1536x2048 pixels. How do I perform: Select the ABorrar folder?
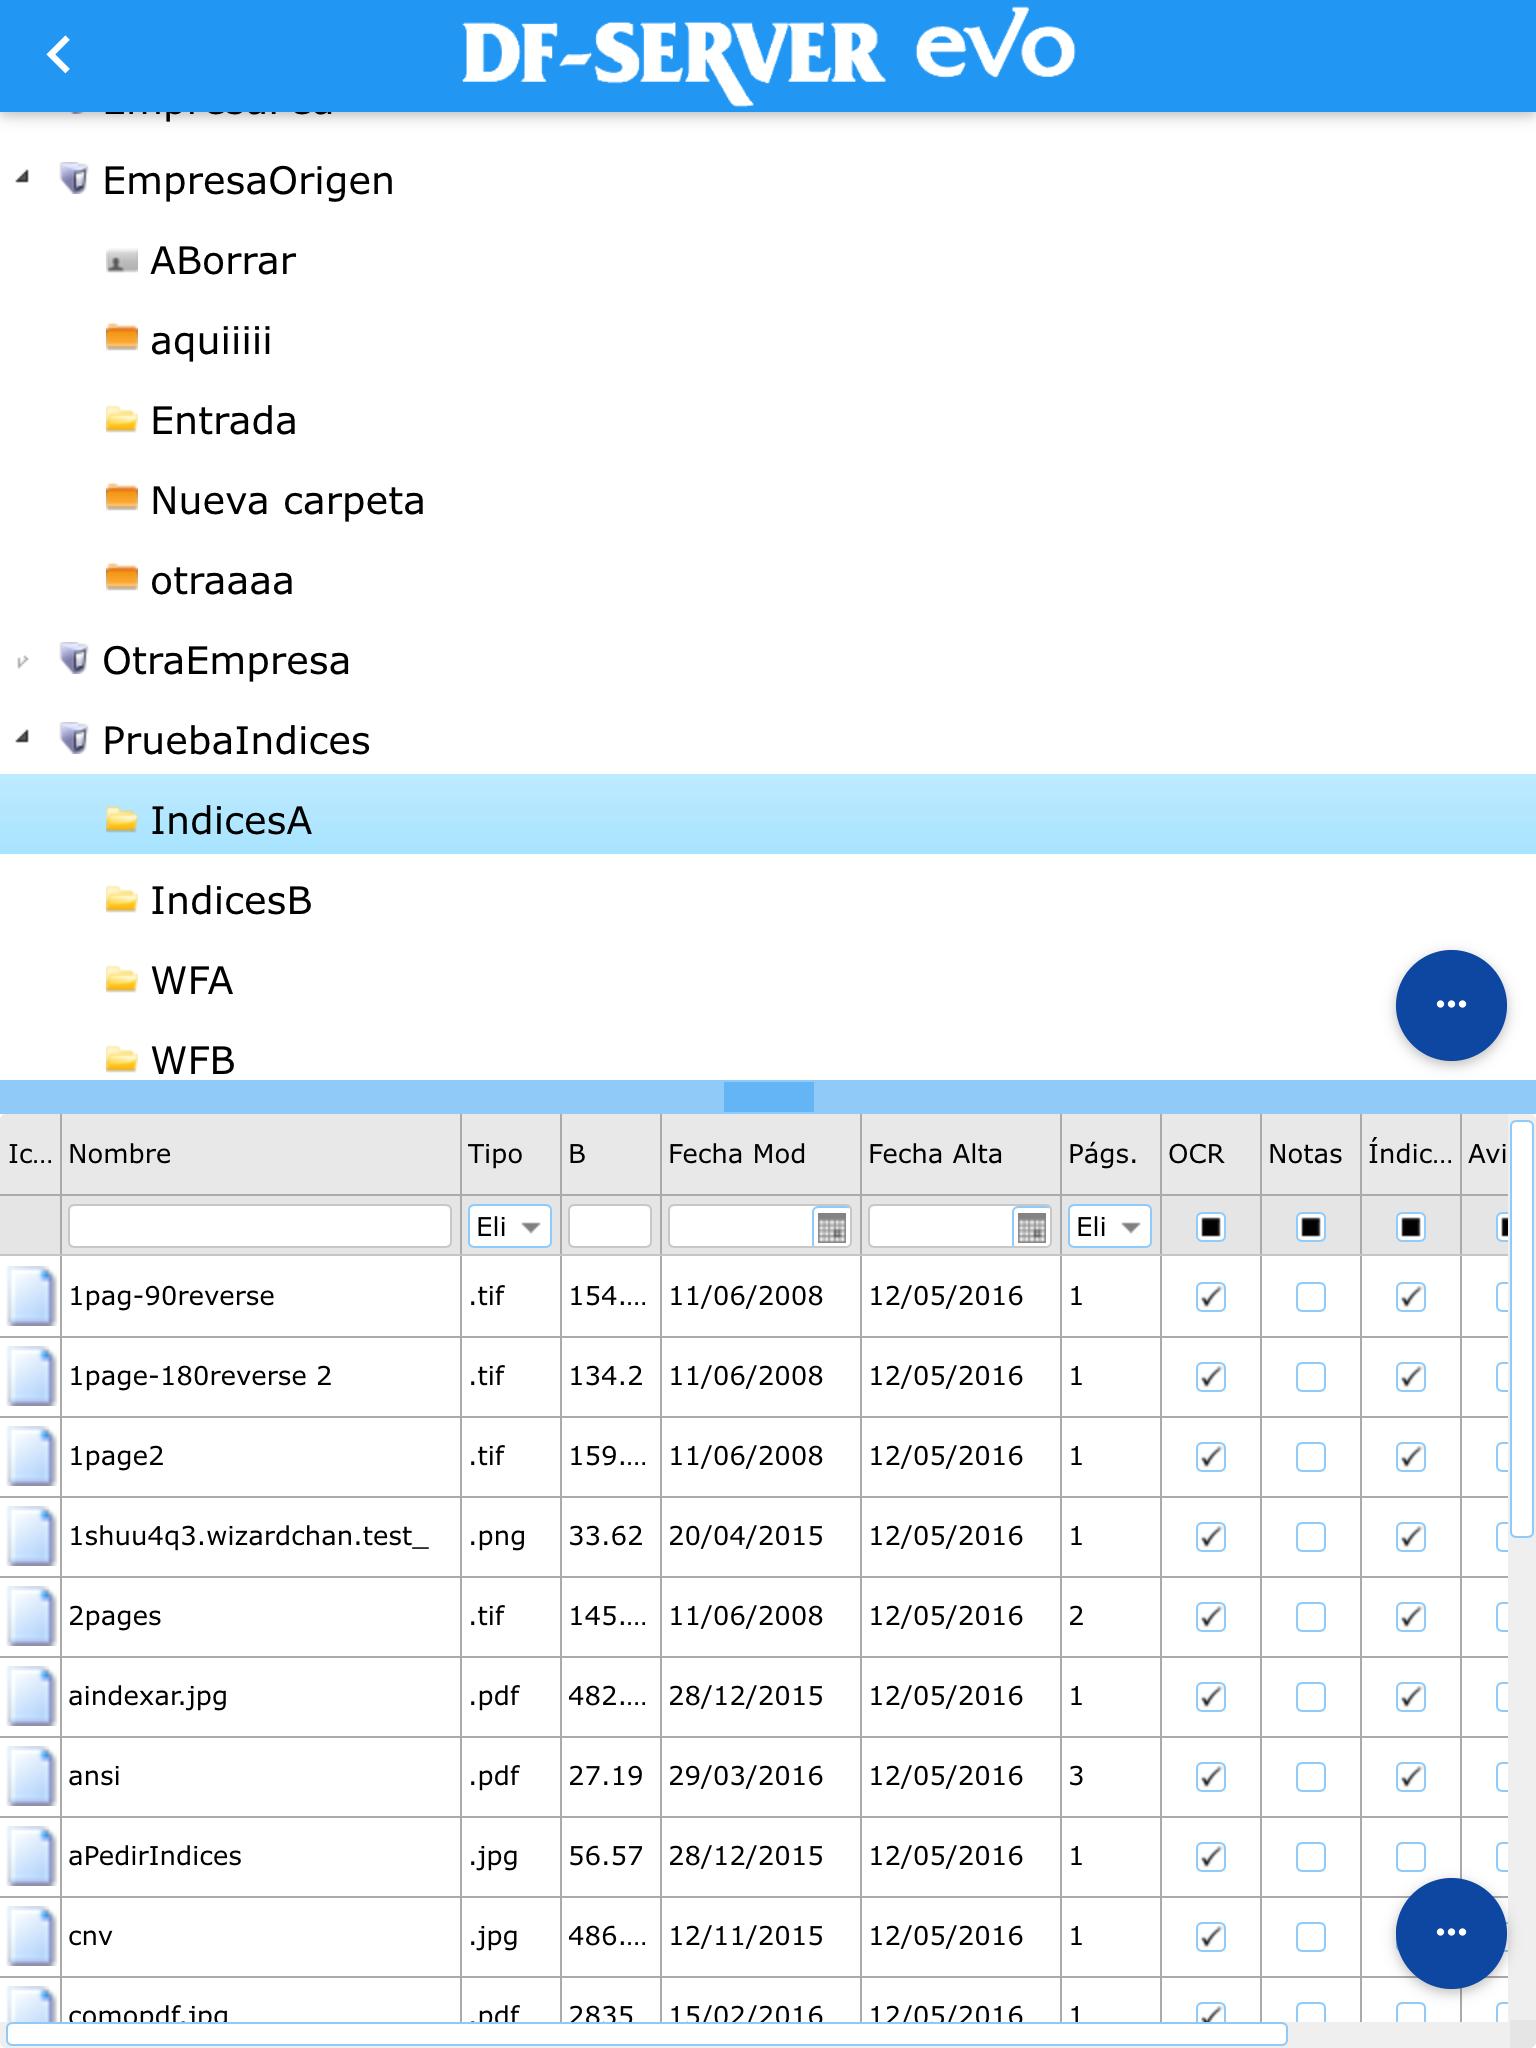tap(223, 261)
